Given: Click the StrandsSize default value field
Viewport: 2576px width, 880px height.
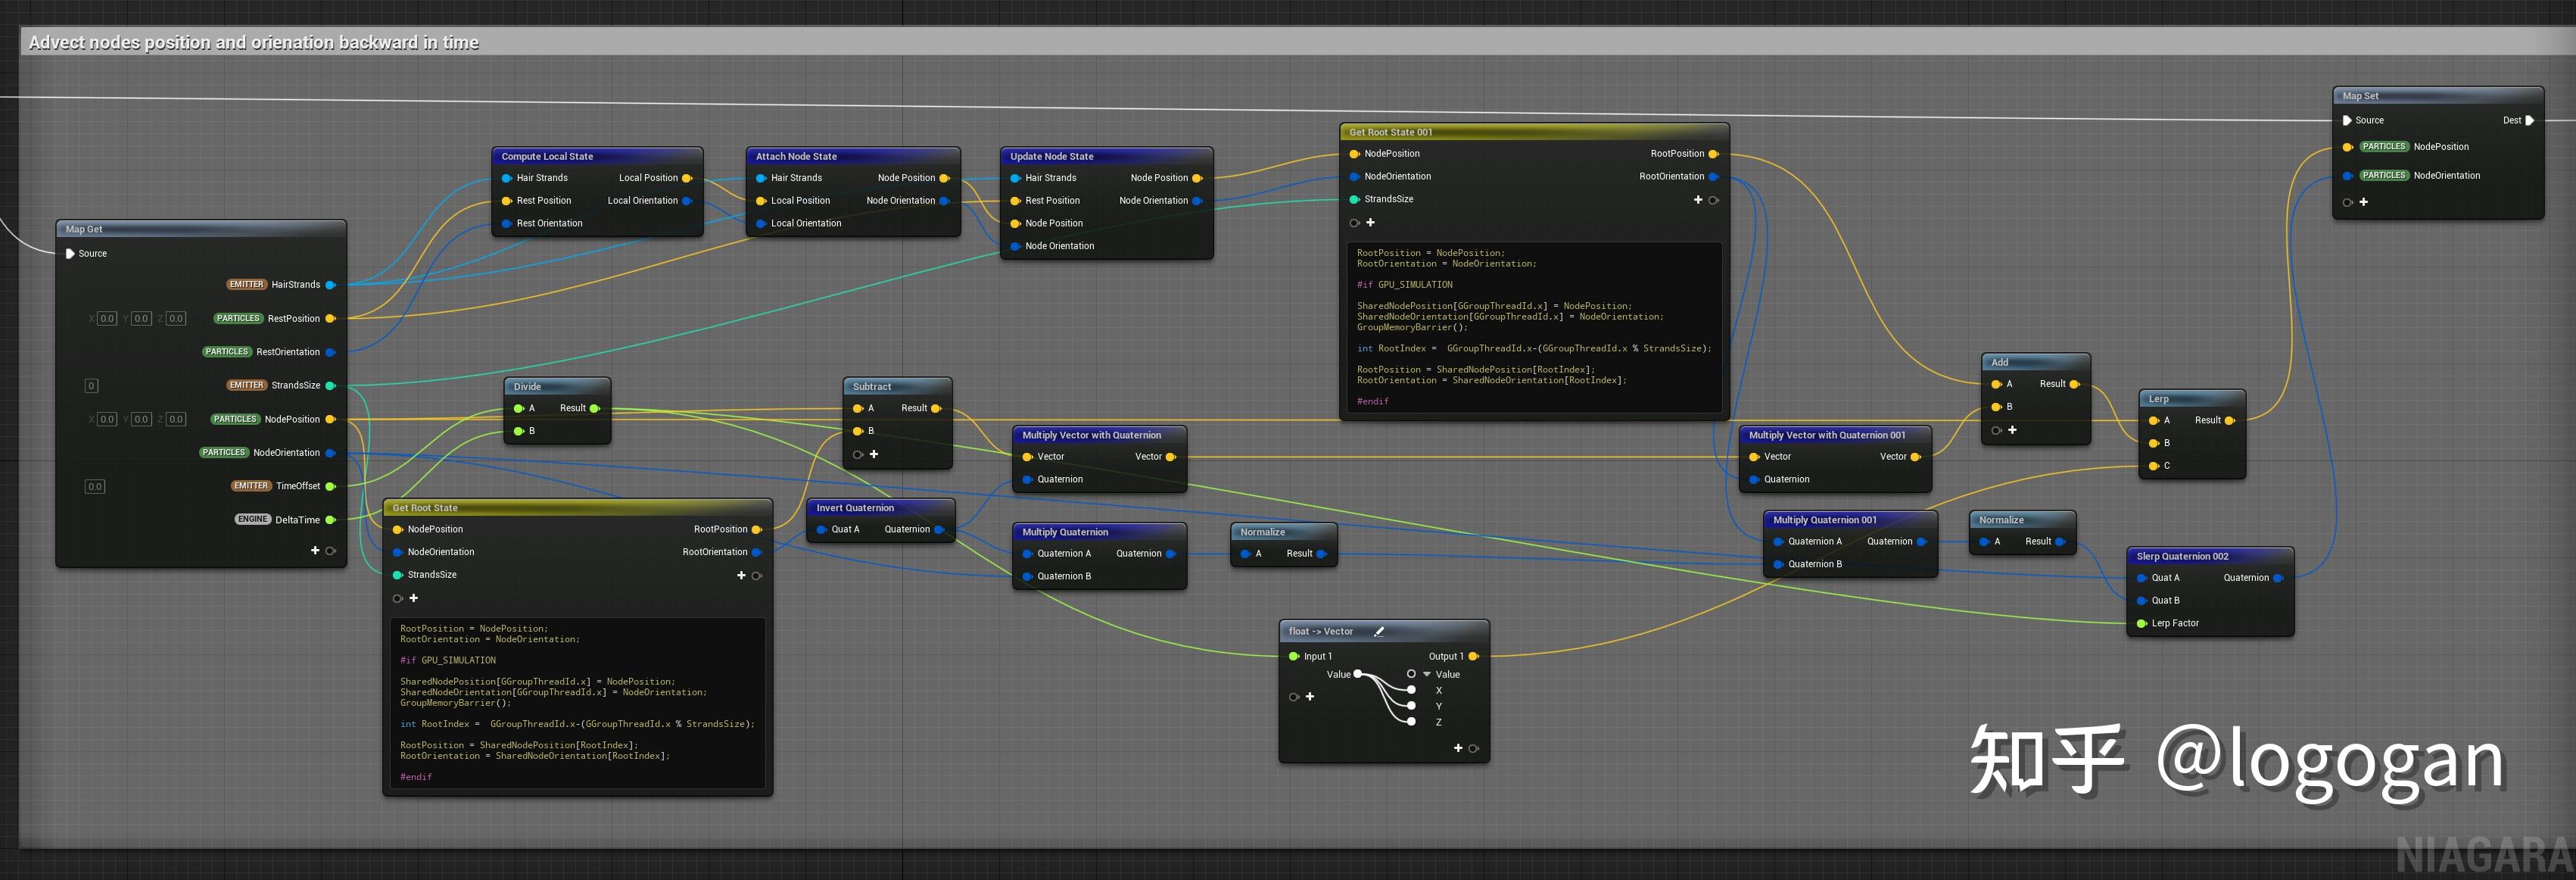Looking at the screenshot, I should pos(91,386).
